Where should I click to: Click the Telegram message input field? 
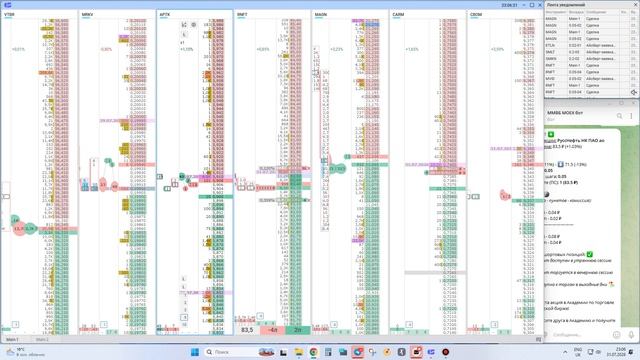point(581,334)
